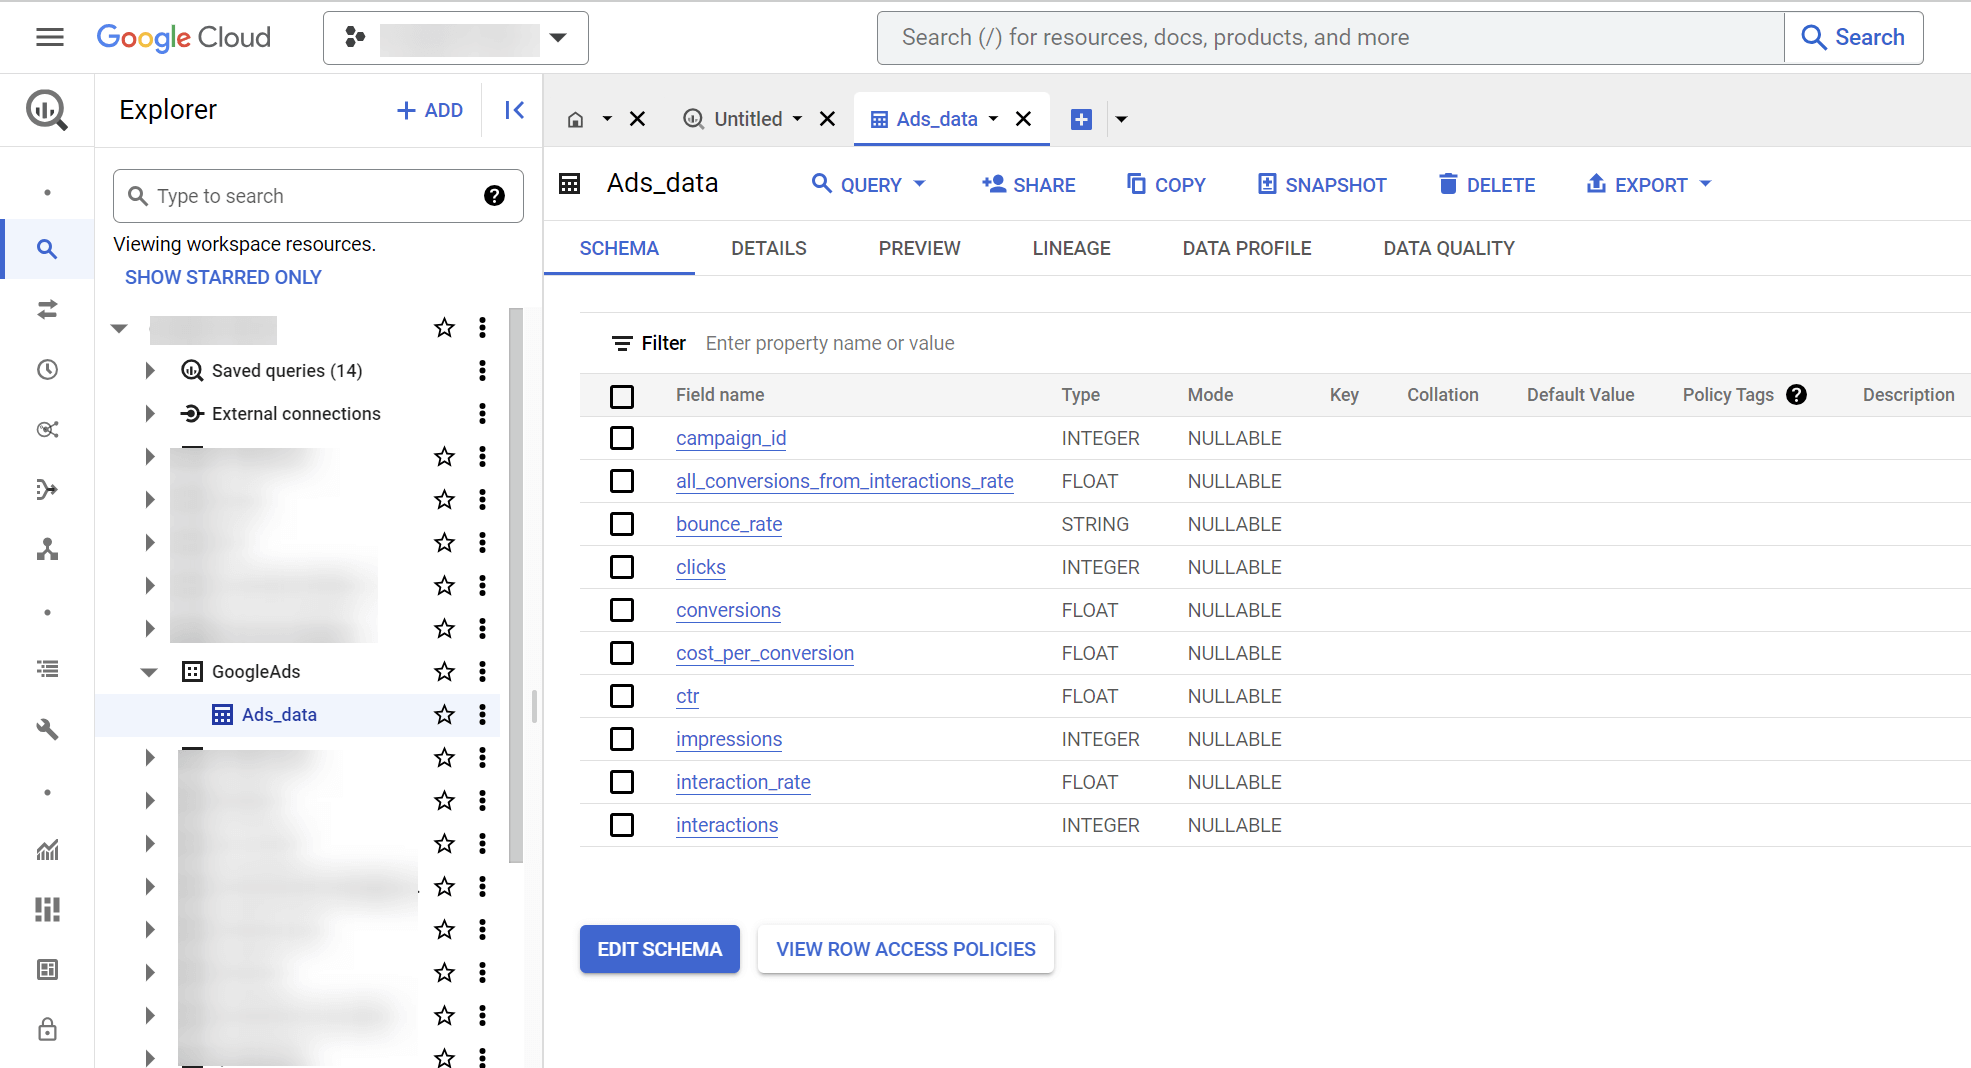Switch to the LINEAGE tab
The width and height of the screenshot is (1971, 1068).
point(1071,248)
